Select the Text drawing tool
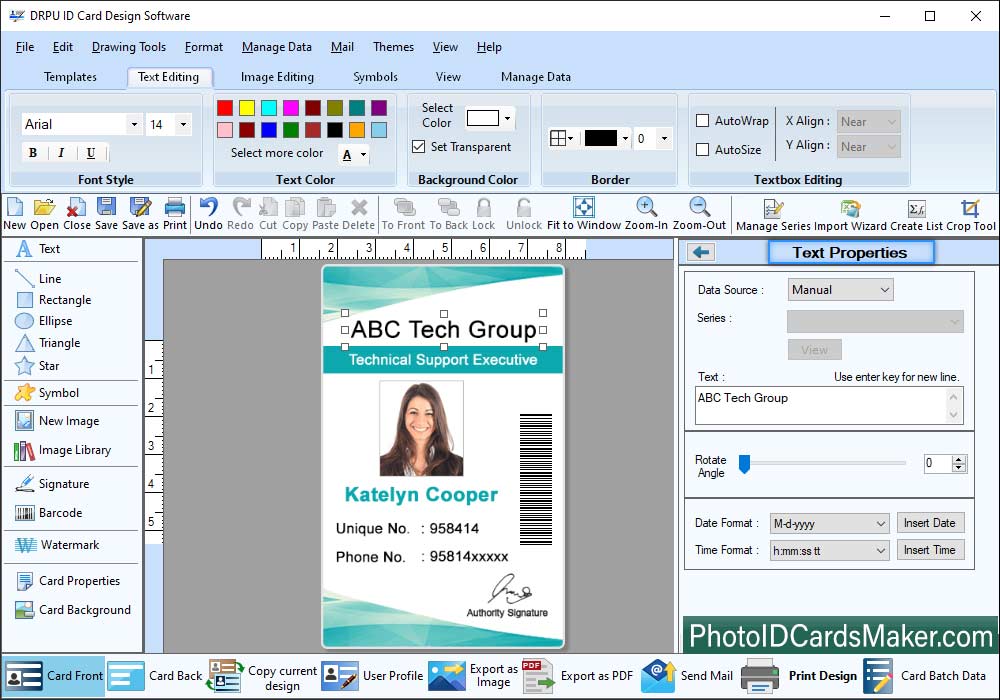The height and width of the screenshot is (700, 1000). [x=38, y=249]
